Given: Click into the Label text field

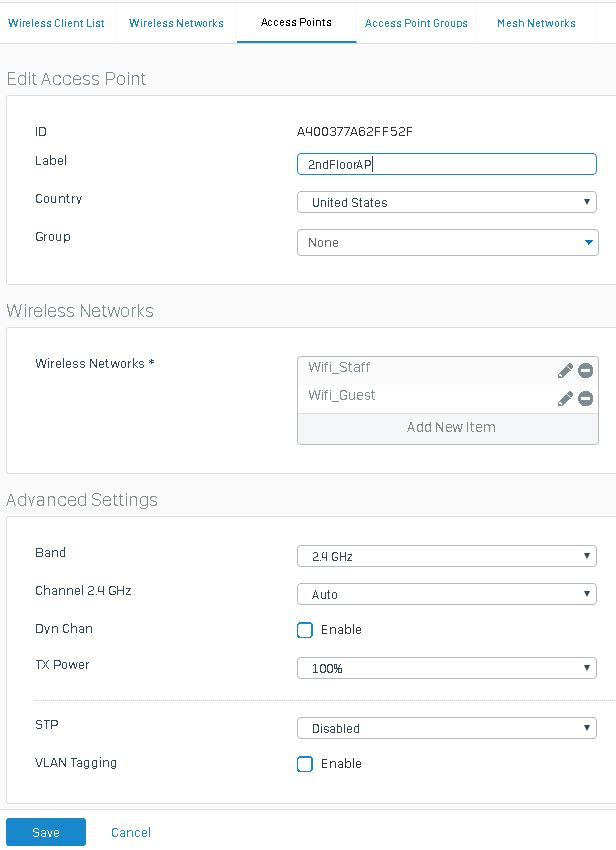Looking at the screenshot, I should [446, 164].
